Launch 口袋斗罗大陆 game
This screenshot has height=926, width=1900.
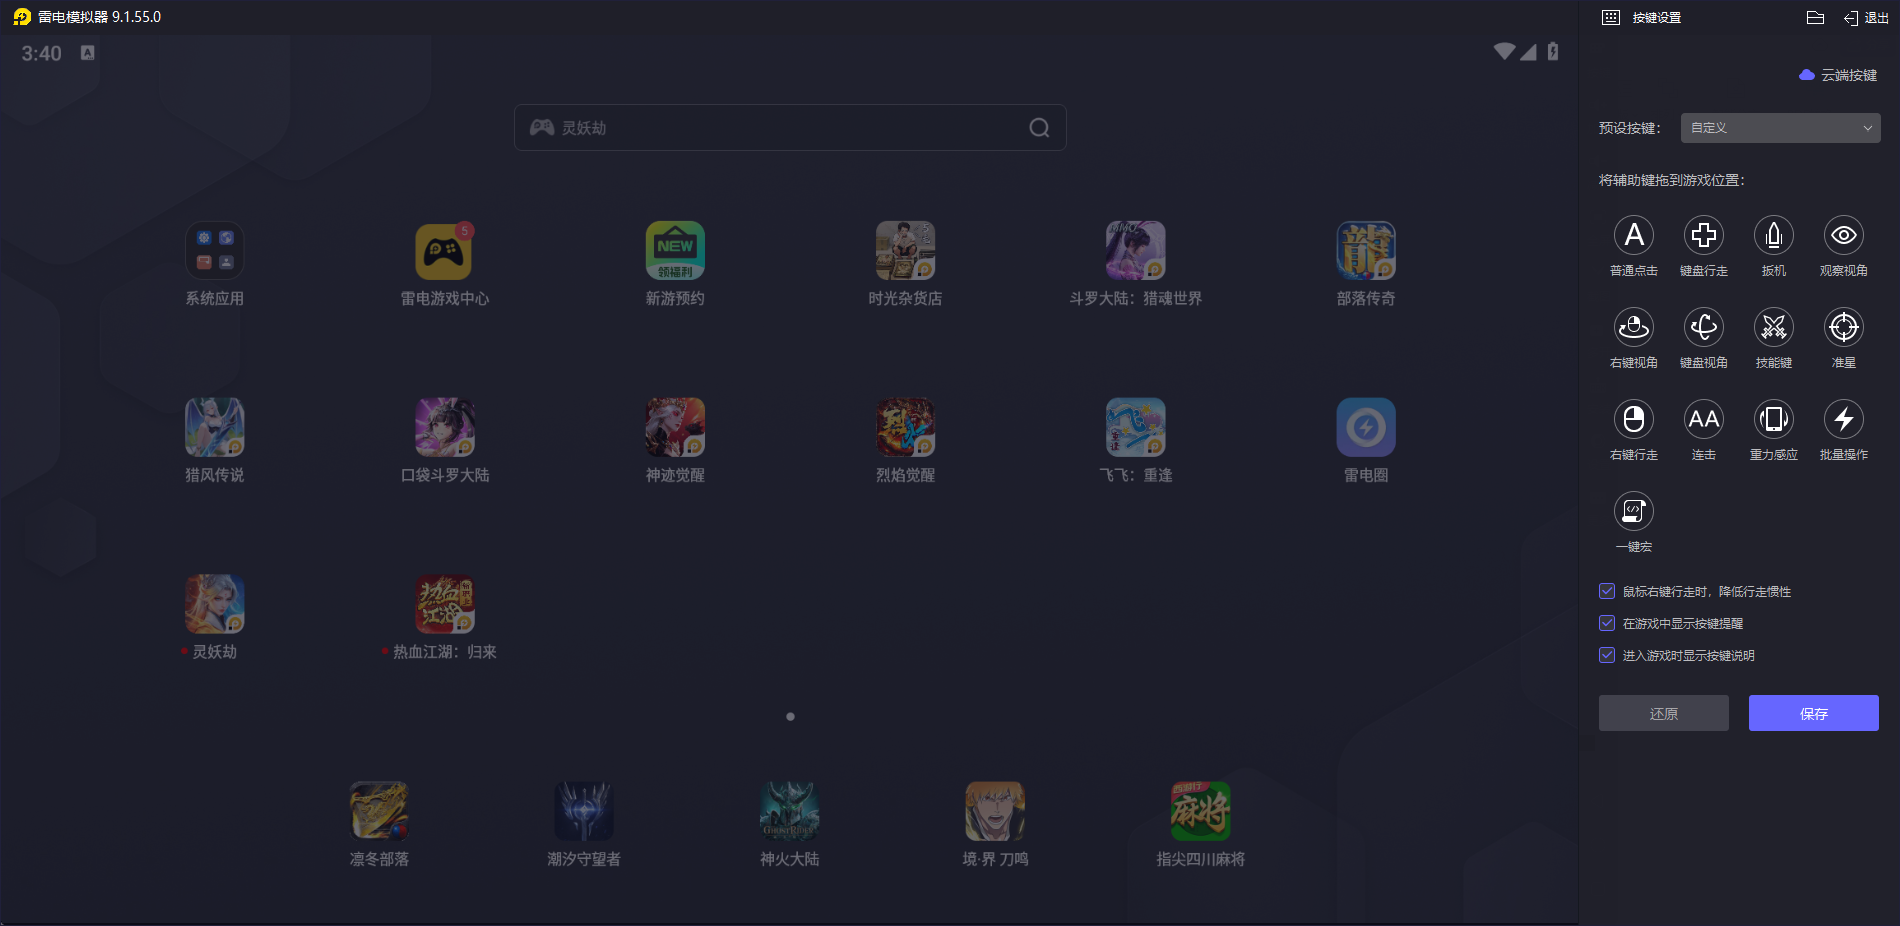(445, 427)
